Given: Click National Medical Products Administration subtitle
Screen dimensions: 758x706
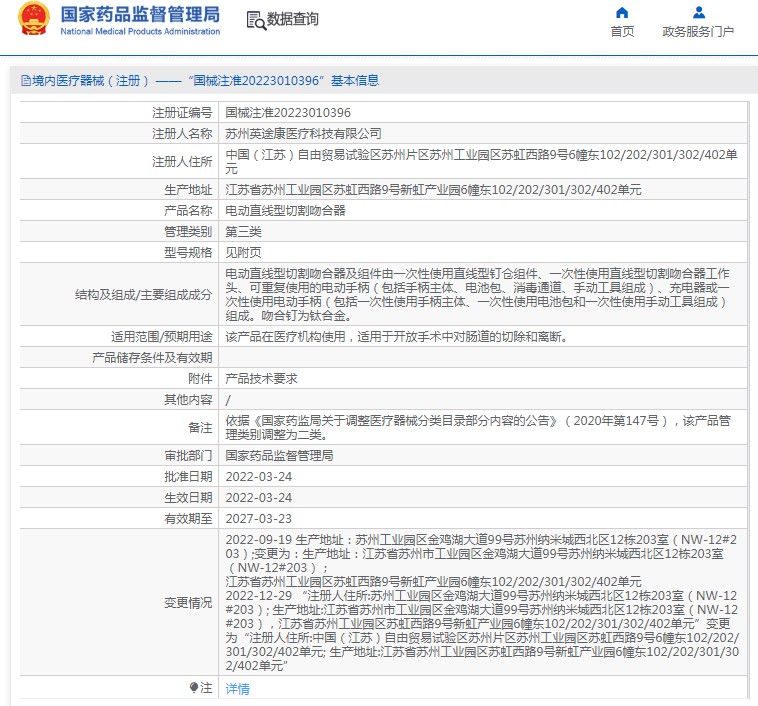Looking at the screenshot, I should (140, 31).
